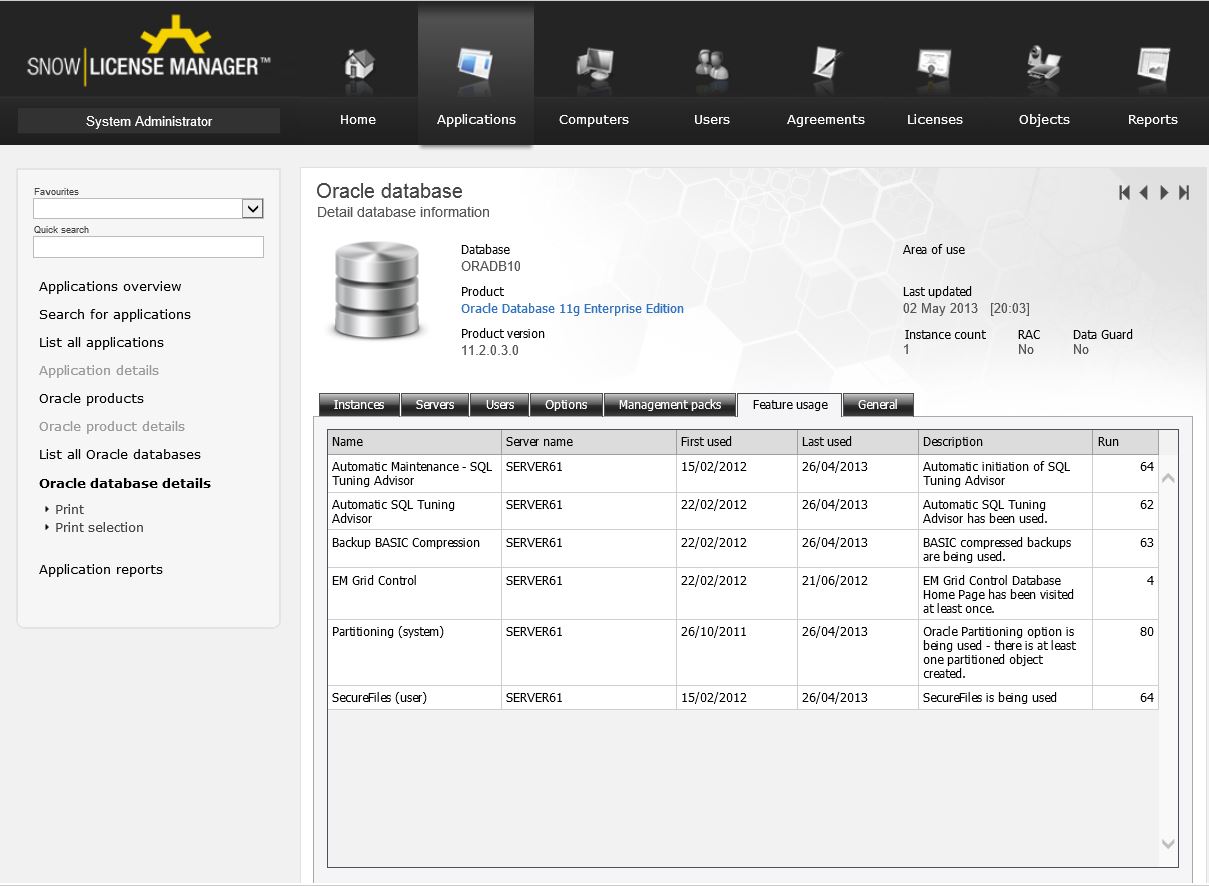Click the BASIC compressed backups description cell

point(1005,549)
